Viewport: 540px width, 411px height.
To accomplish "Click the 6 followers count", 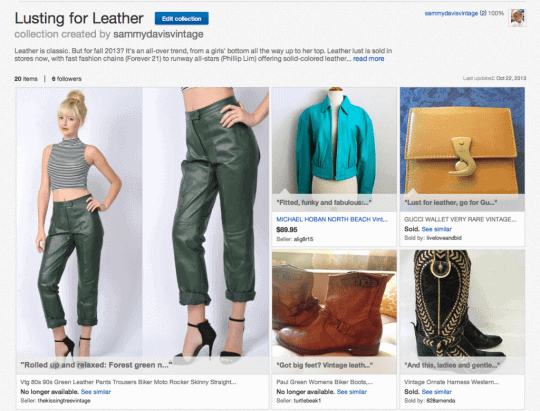I will tap(66, 79).
